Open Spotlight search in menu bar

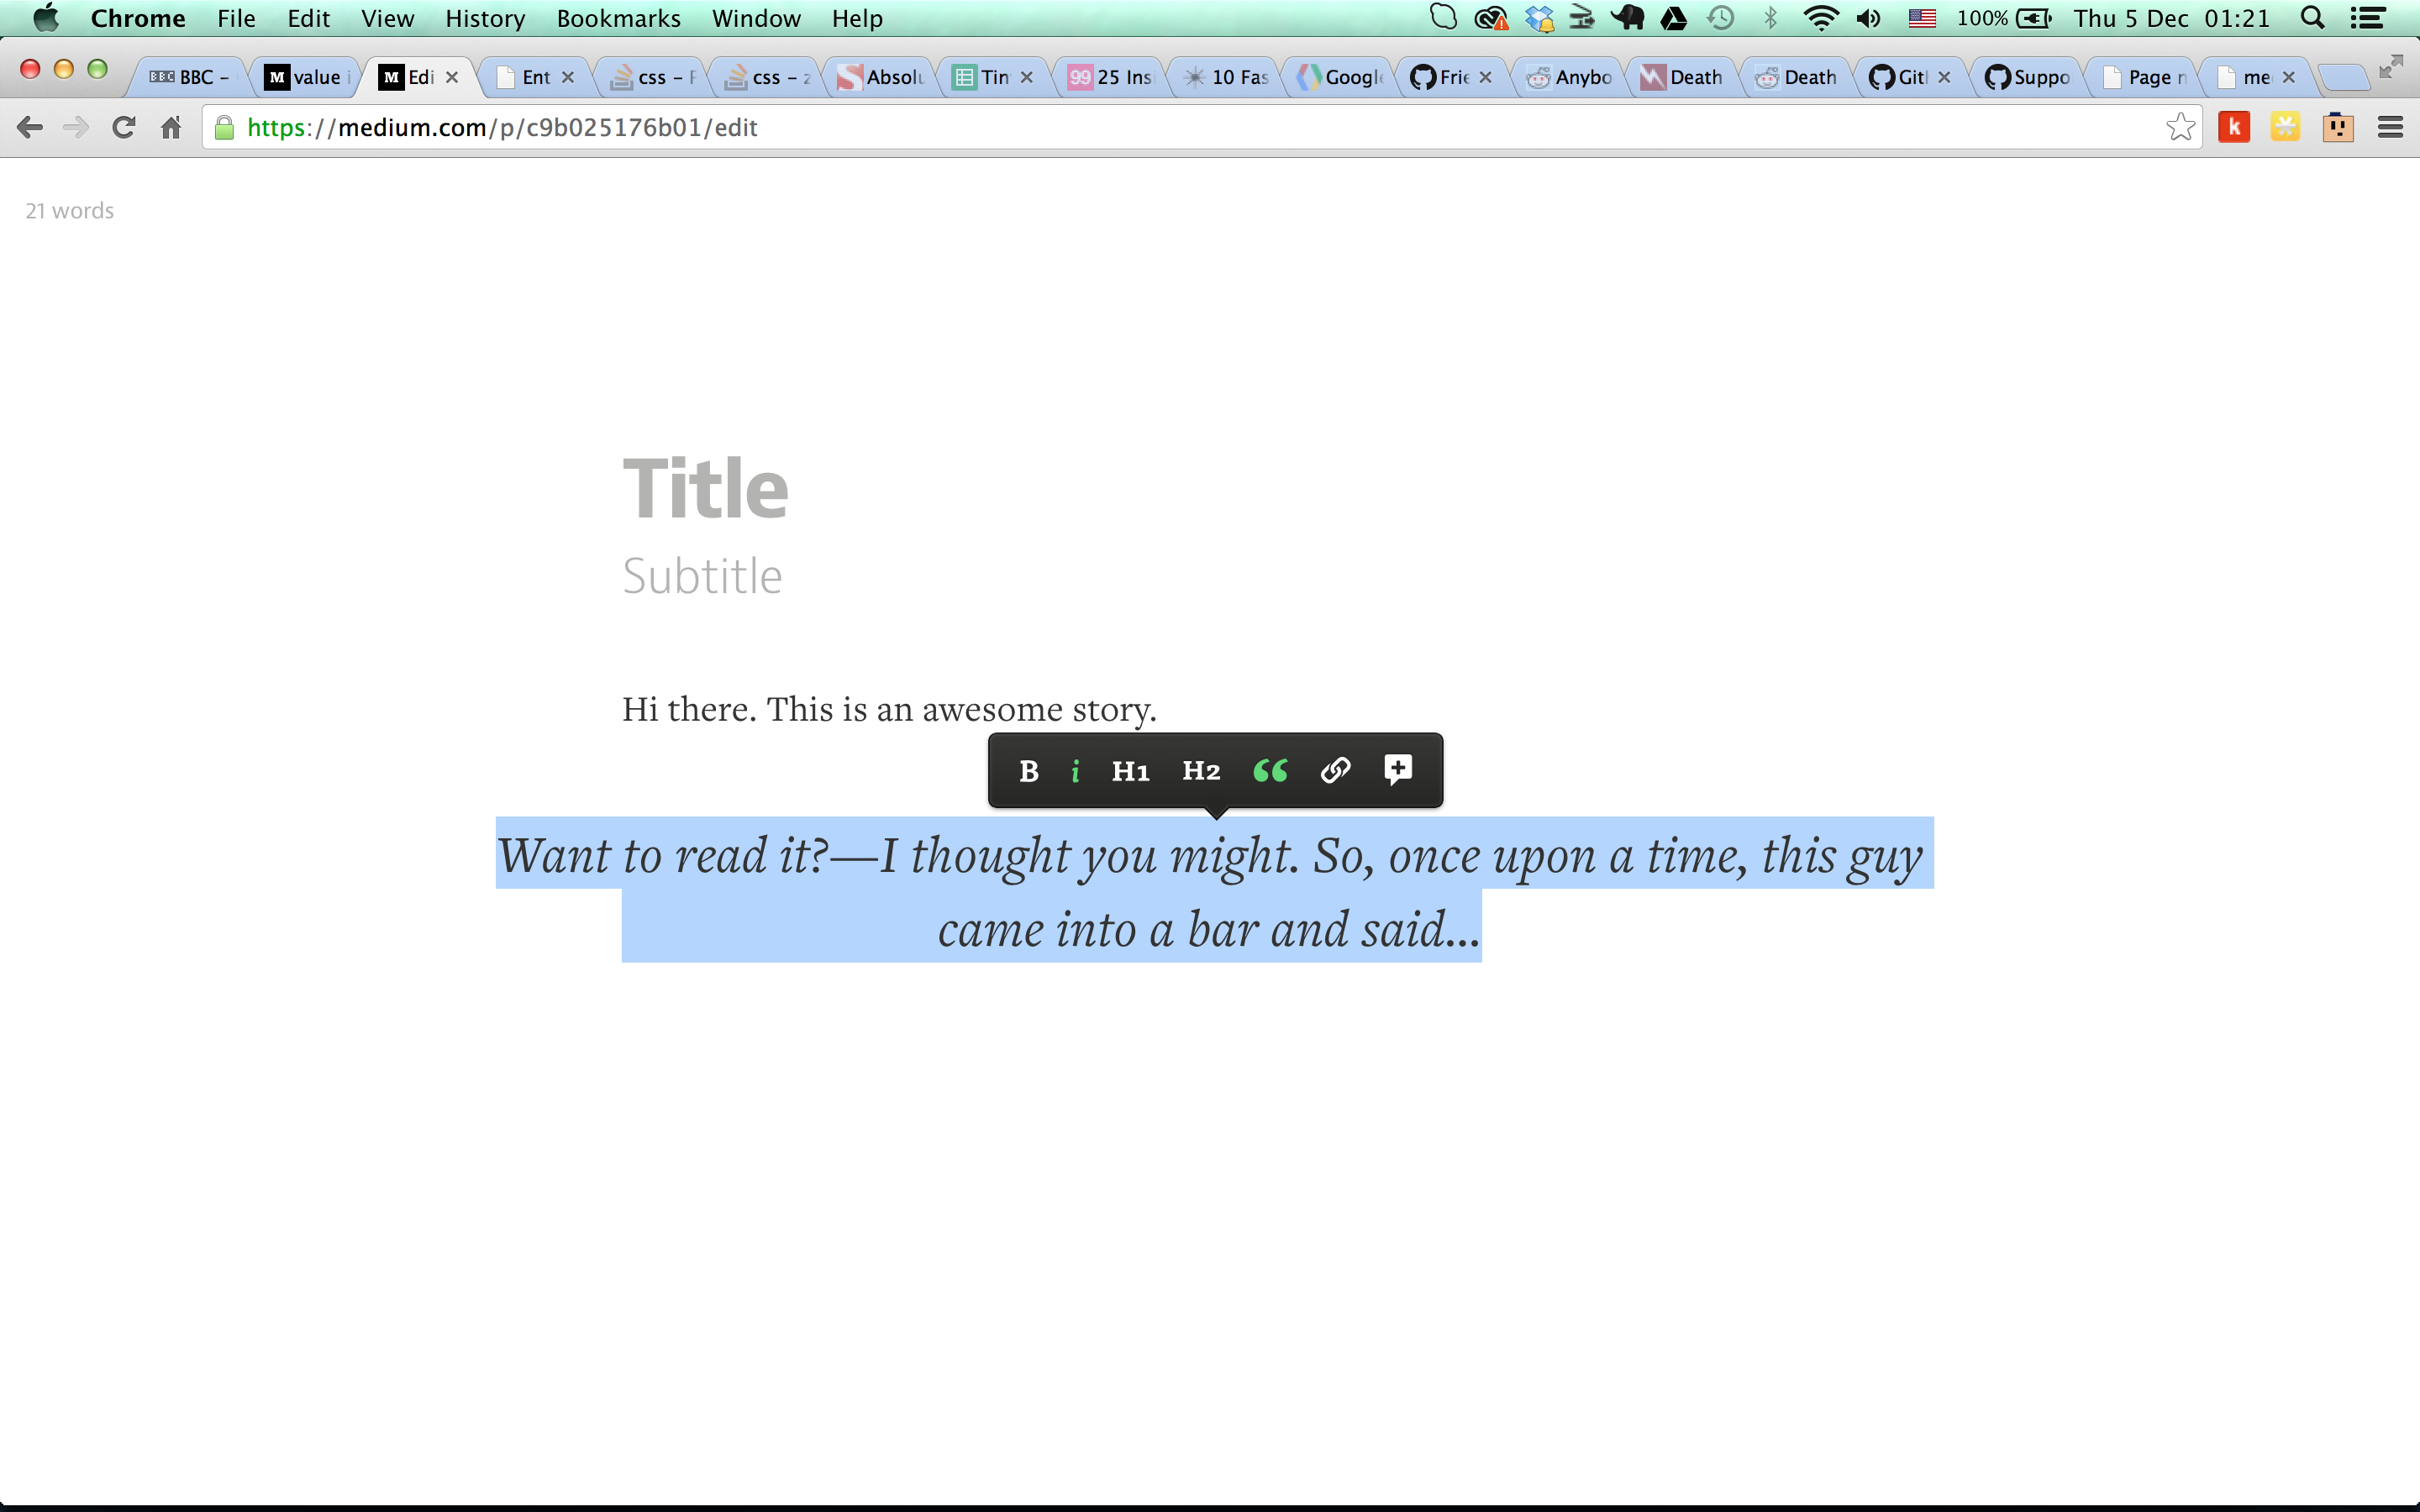tap(2311, 18)
